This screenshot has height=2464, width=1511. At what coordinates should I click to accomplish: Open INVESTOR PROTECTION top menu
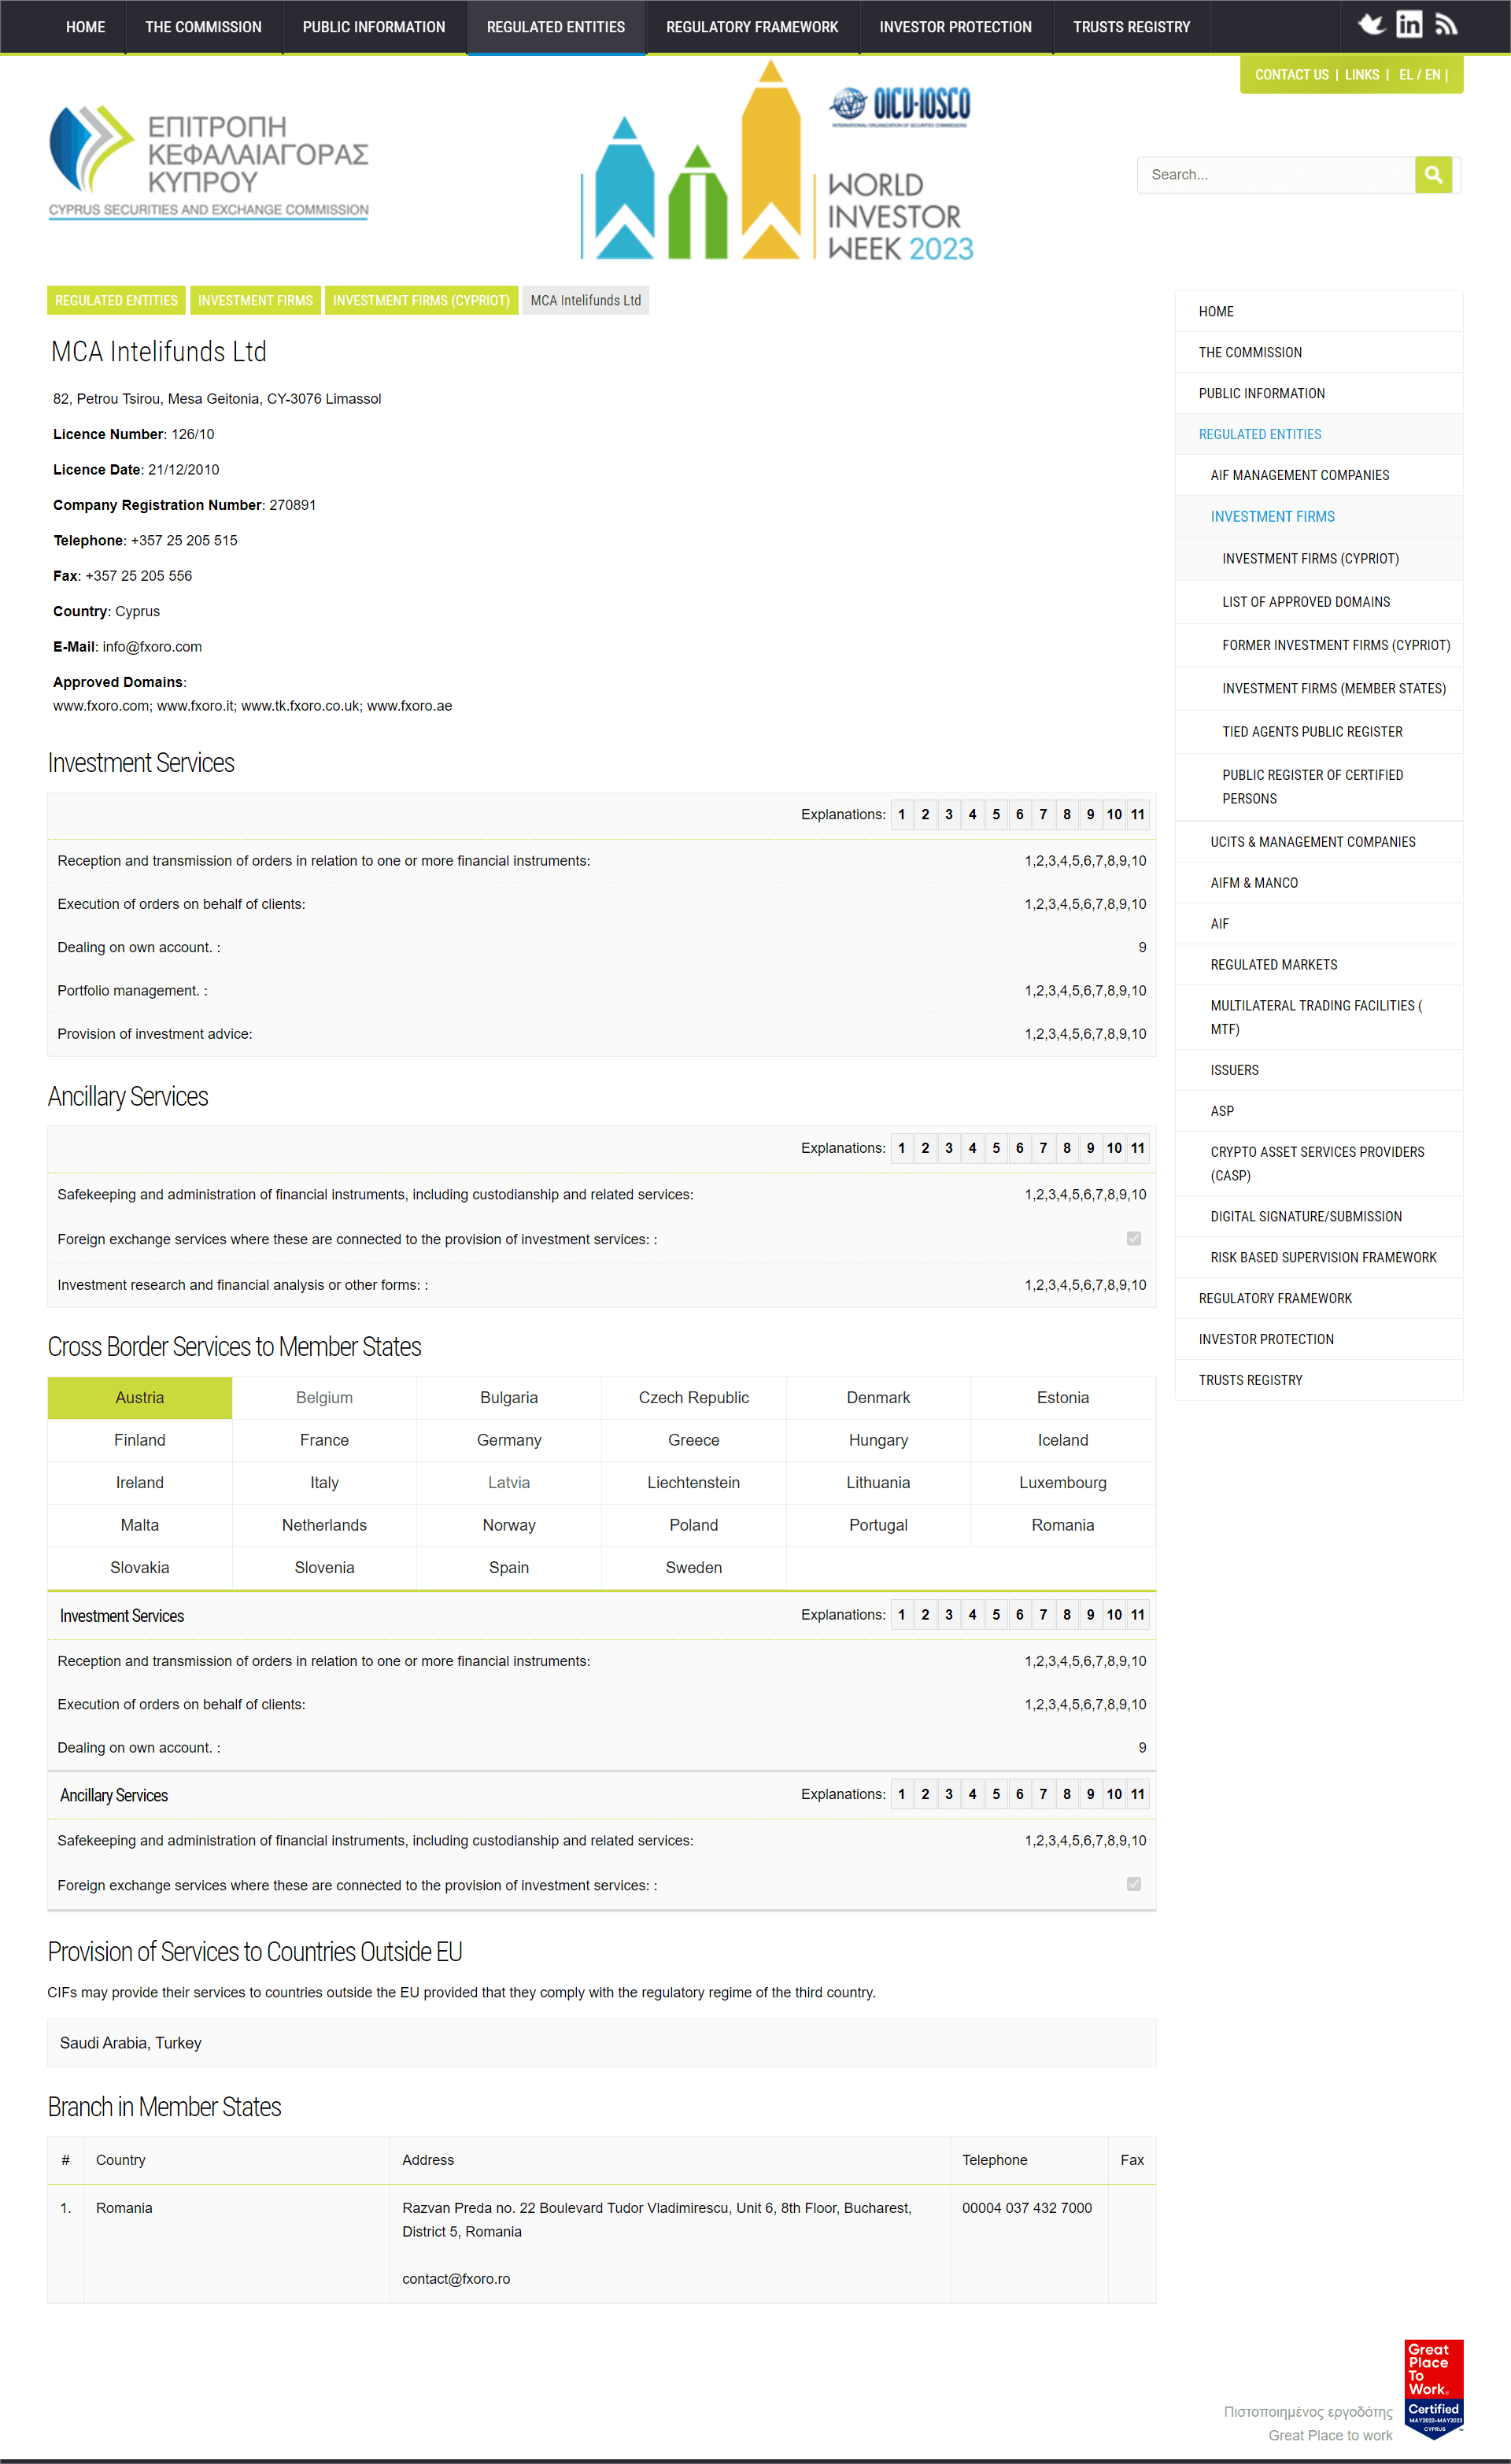coord(955,27)
